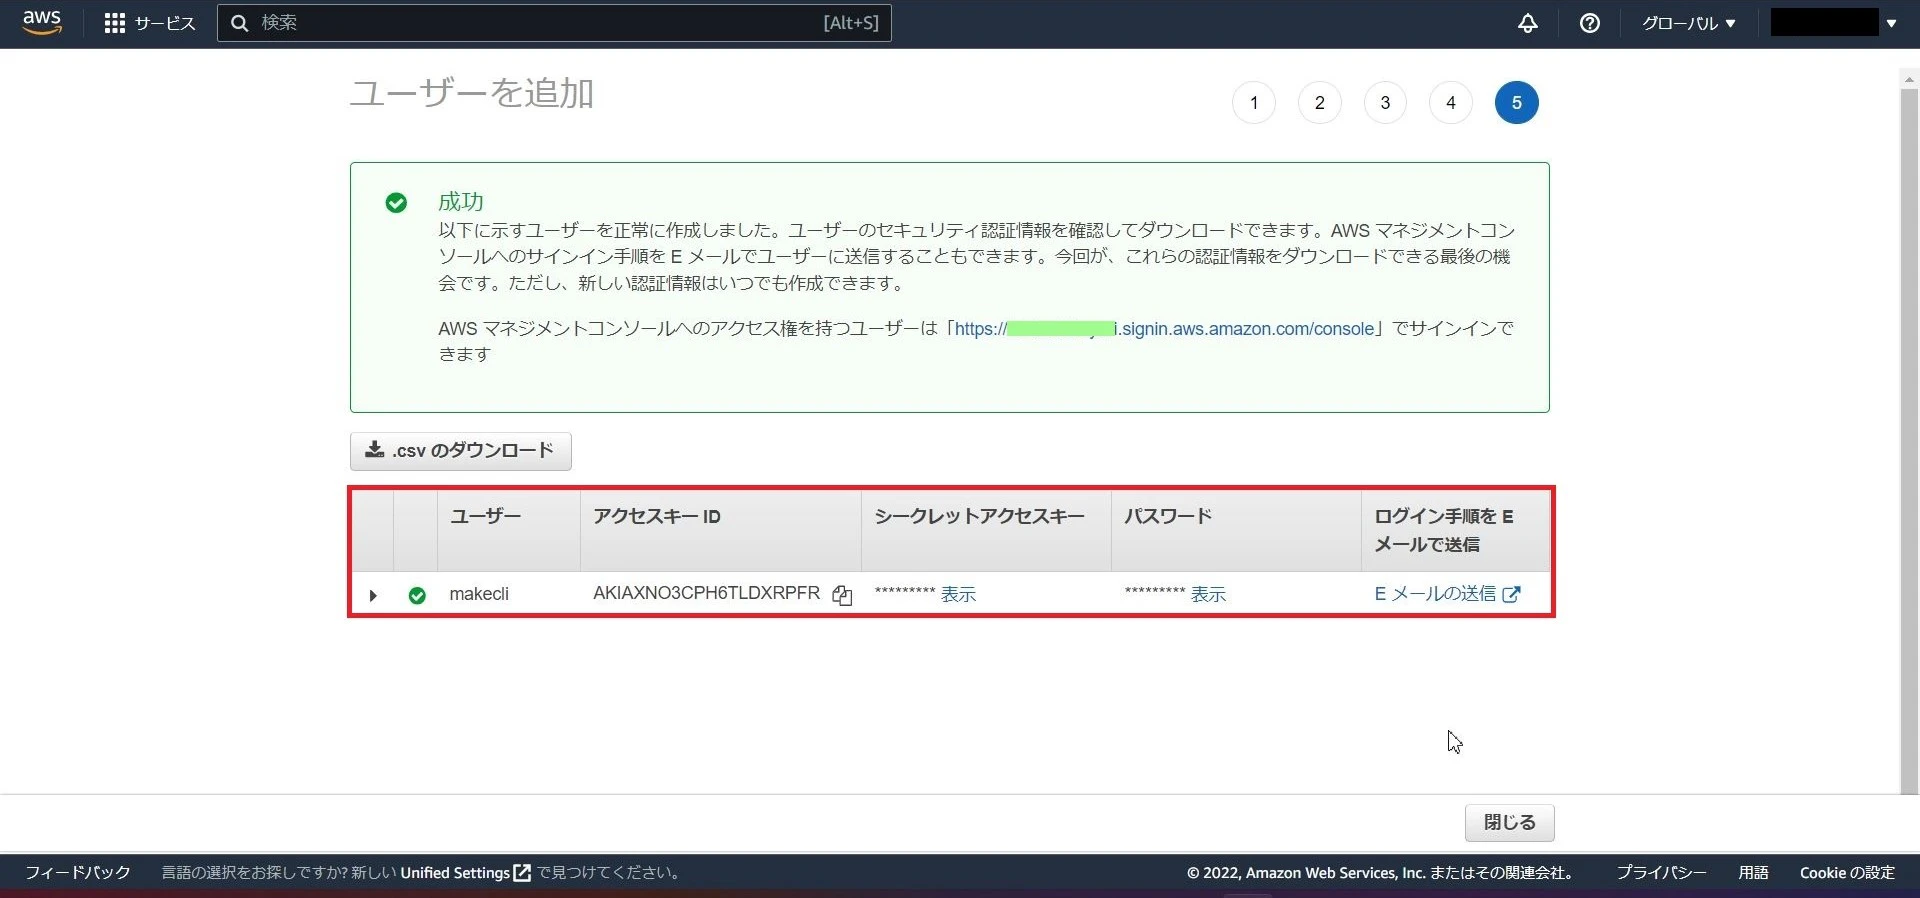
Task: Click scrollbar up arrow
Action: pos(1909,78)
